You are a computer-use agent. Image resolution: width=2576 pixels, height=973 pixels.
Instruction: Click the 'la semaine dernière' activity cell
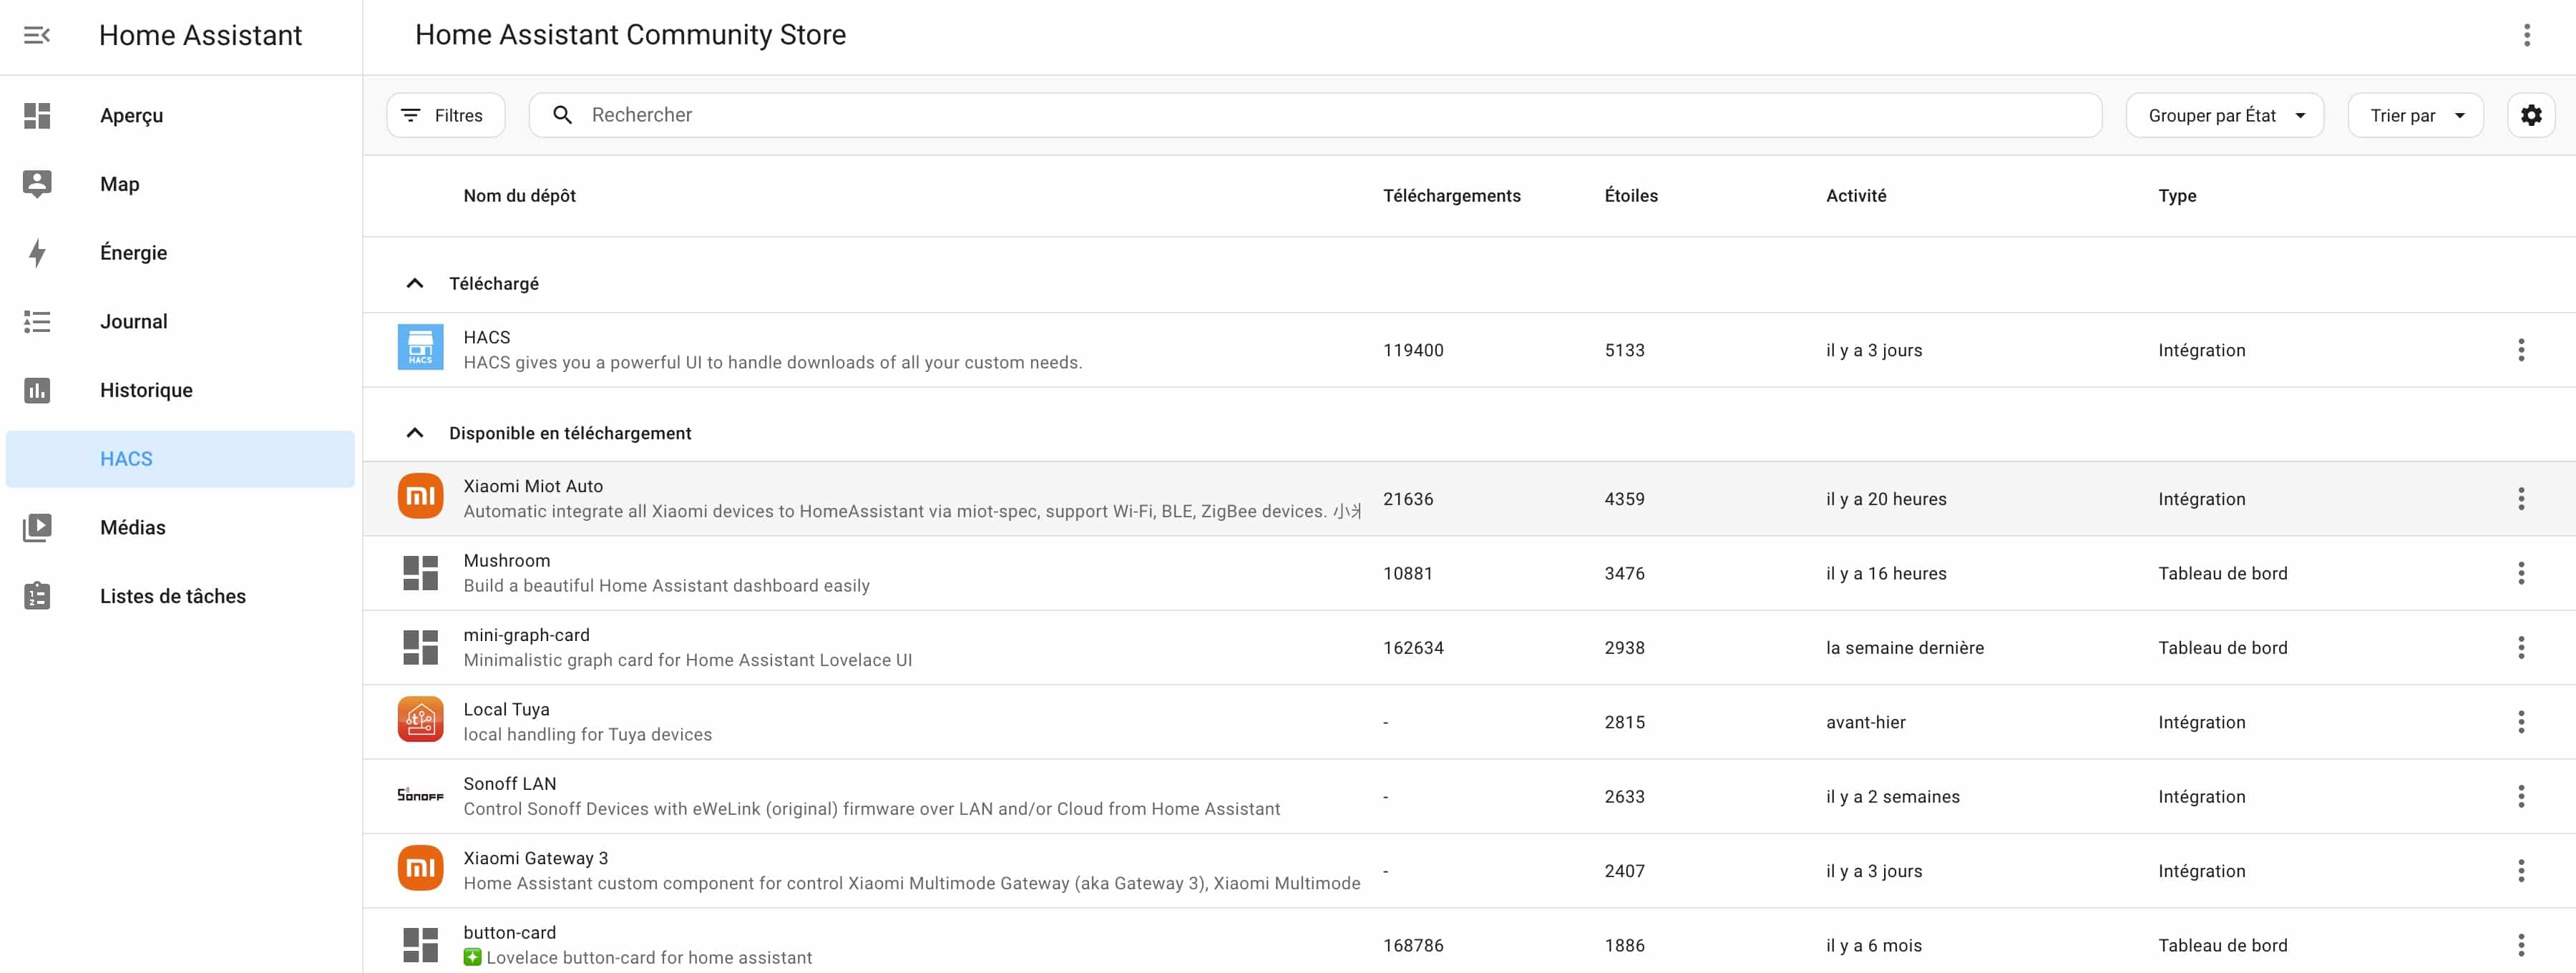click(x=1904, y=648)
